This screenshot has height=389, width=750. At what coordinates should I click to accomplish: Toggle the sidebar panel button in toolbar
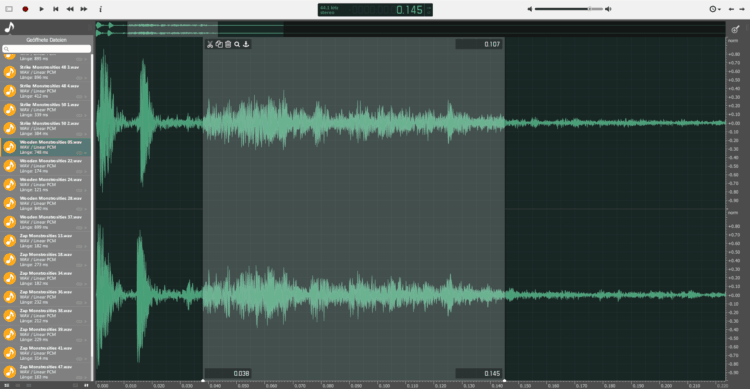pos(9,9)
